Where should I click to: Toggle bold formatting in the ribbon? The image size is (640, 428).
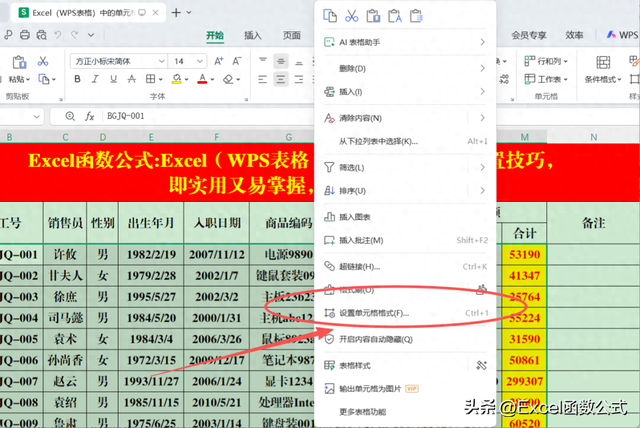pos(79,79)
